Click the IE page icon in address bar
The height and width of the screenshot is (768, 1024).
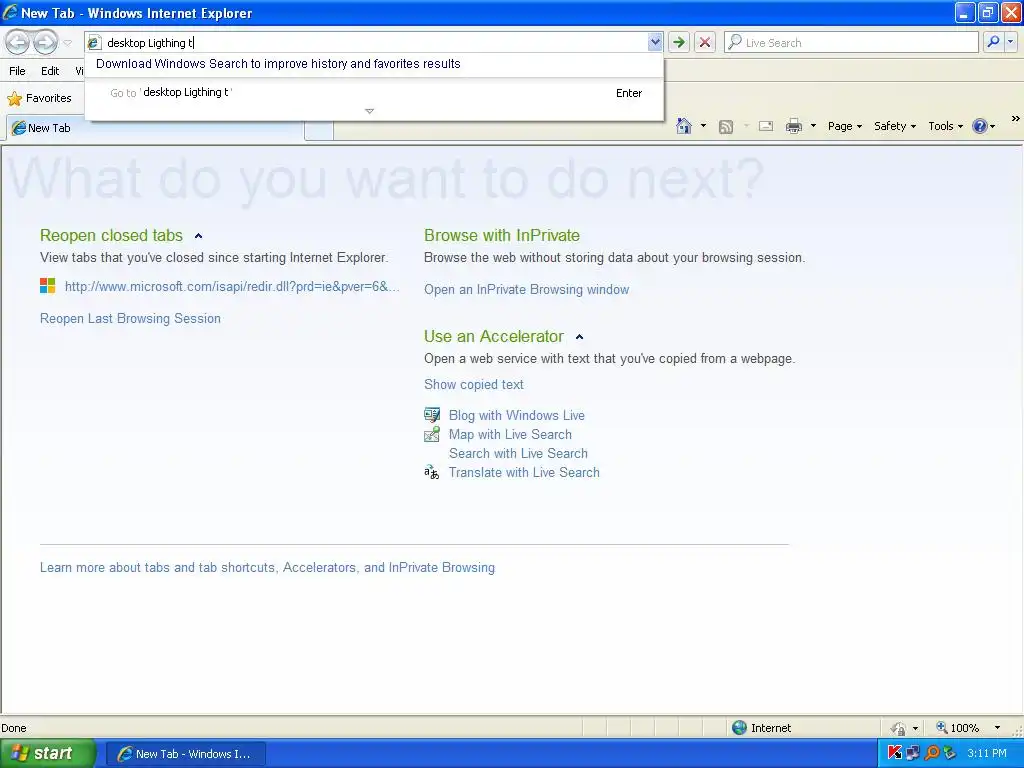[95, 42]
